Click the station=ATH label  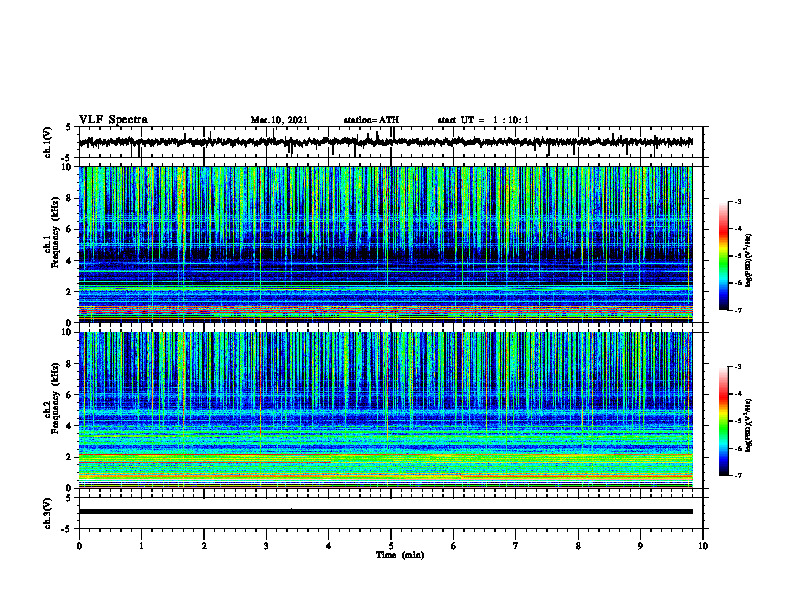click(x=371, y=120)
